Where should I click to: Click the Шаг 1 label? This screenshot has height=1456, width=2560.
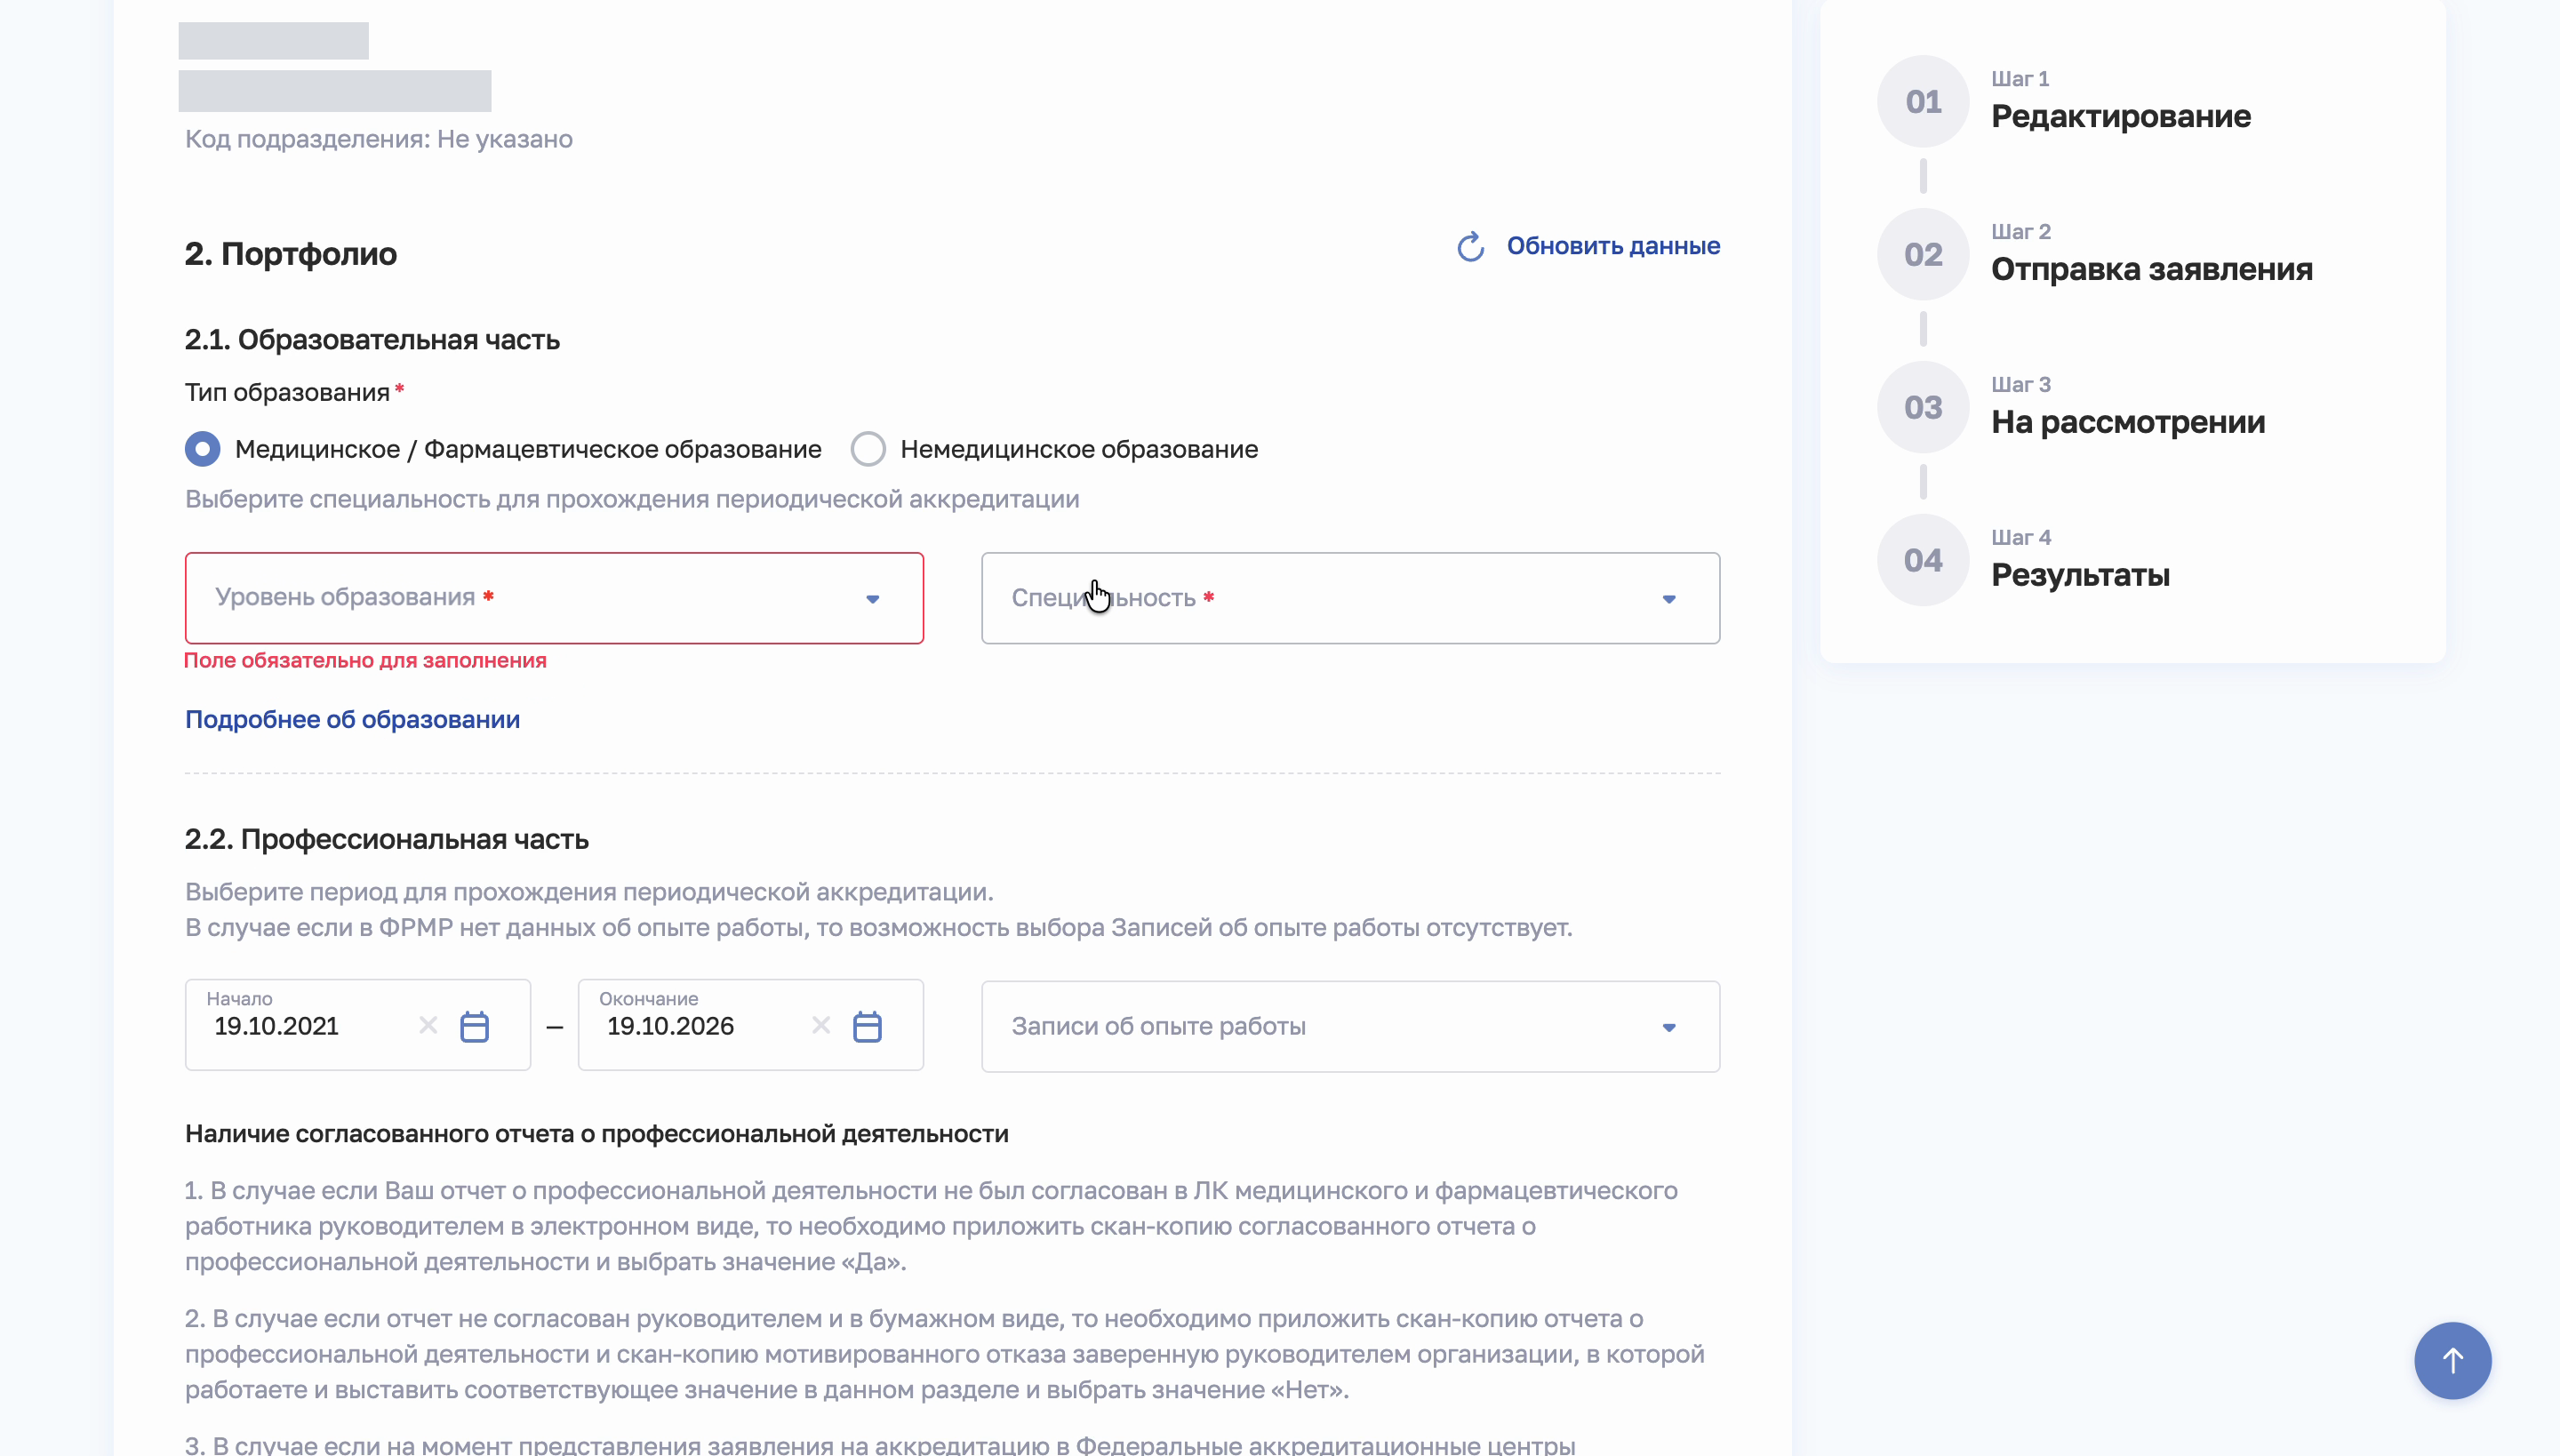(x=2020, y=78)
